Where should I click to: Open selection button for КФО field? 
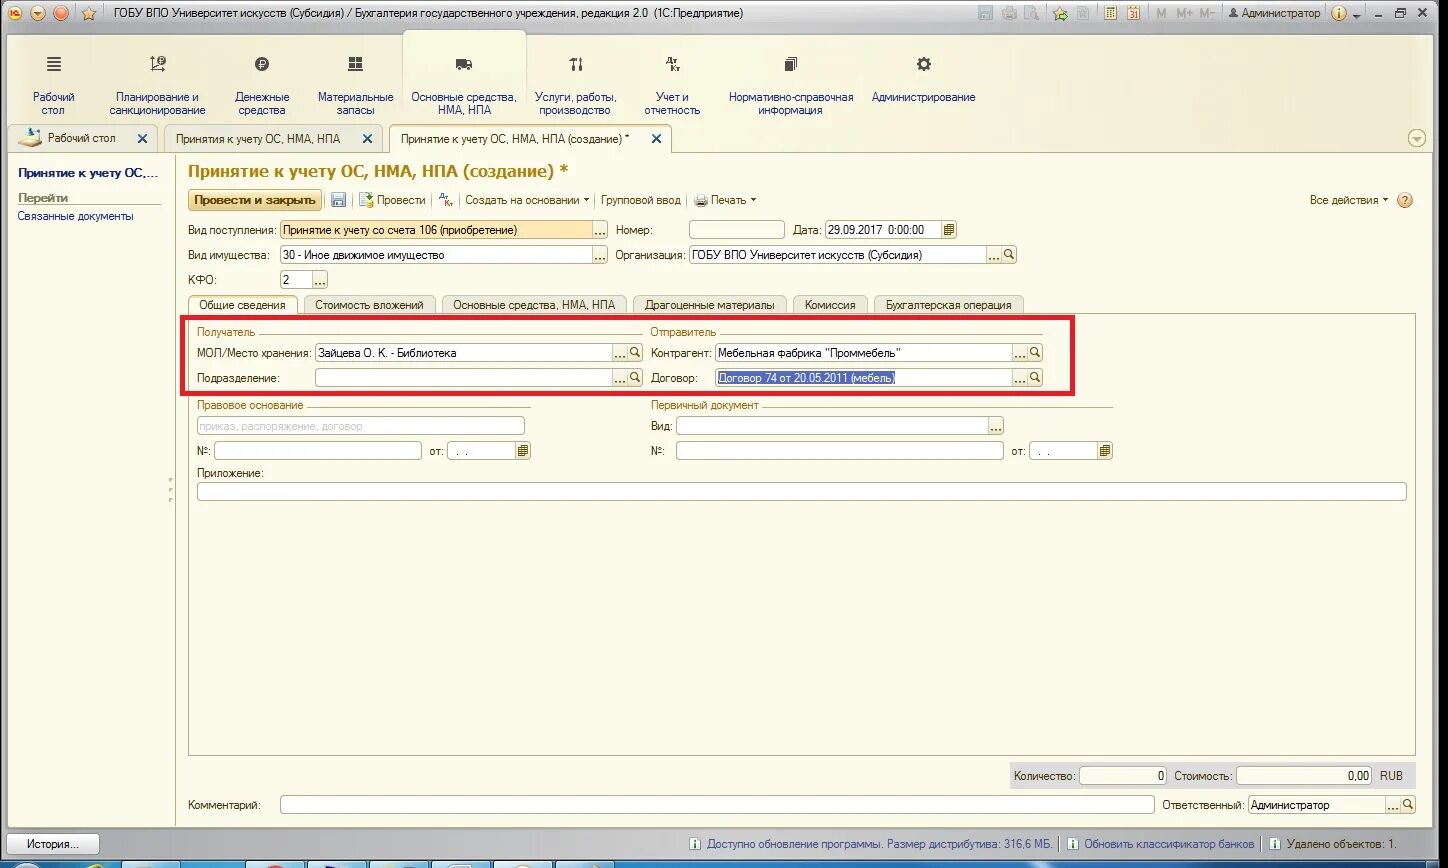pyautogui.click(x=320, y=280)
